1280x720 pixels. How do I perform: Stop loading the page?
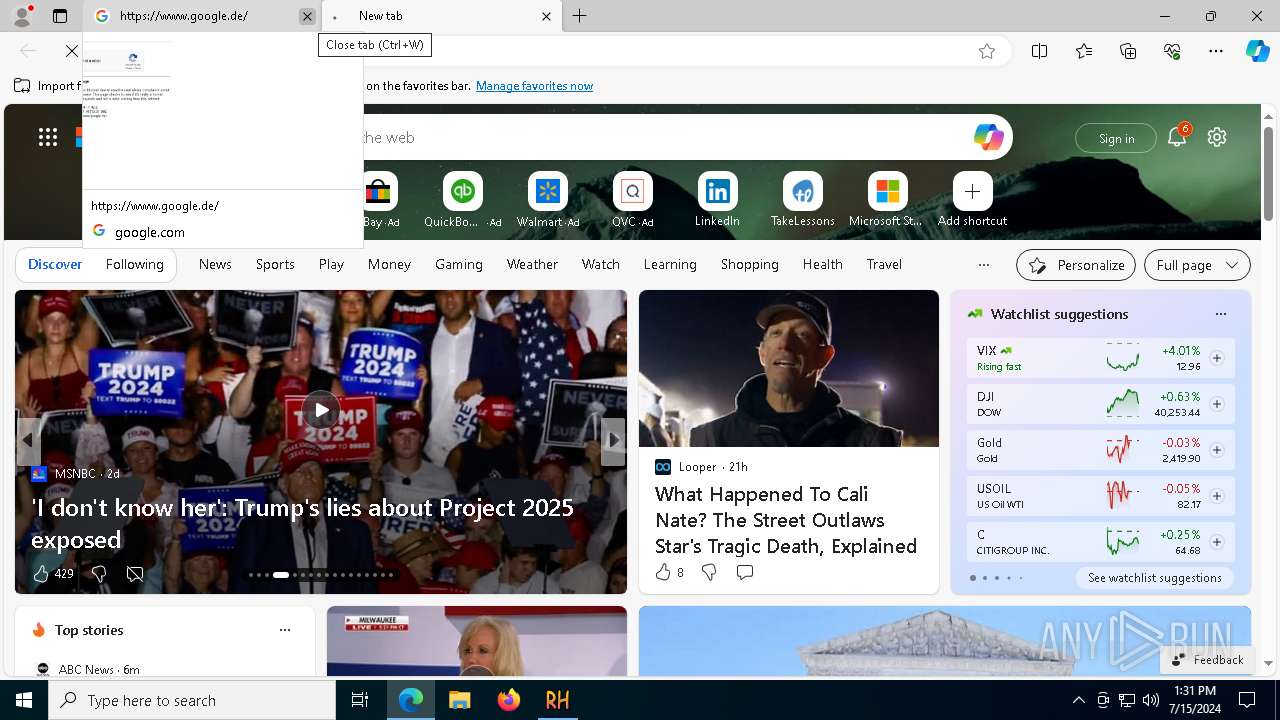coord(72,51)
